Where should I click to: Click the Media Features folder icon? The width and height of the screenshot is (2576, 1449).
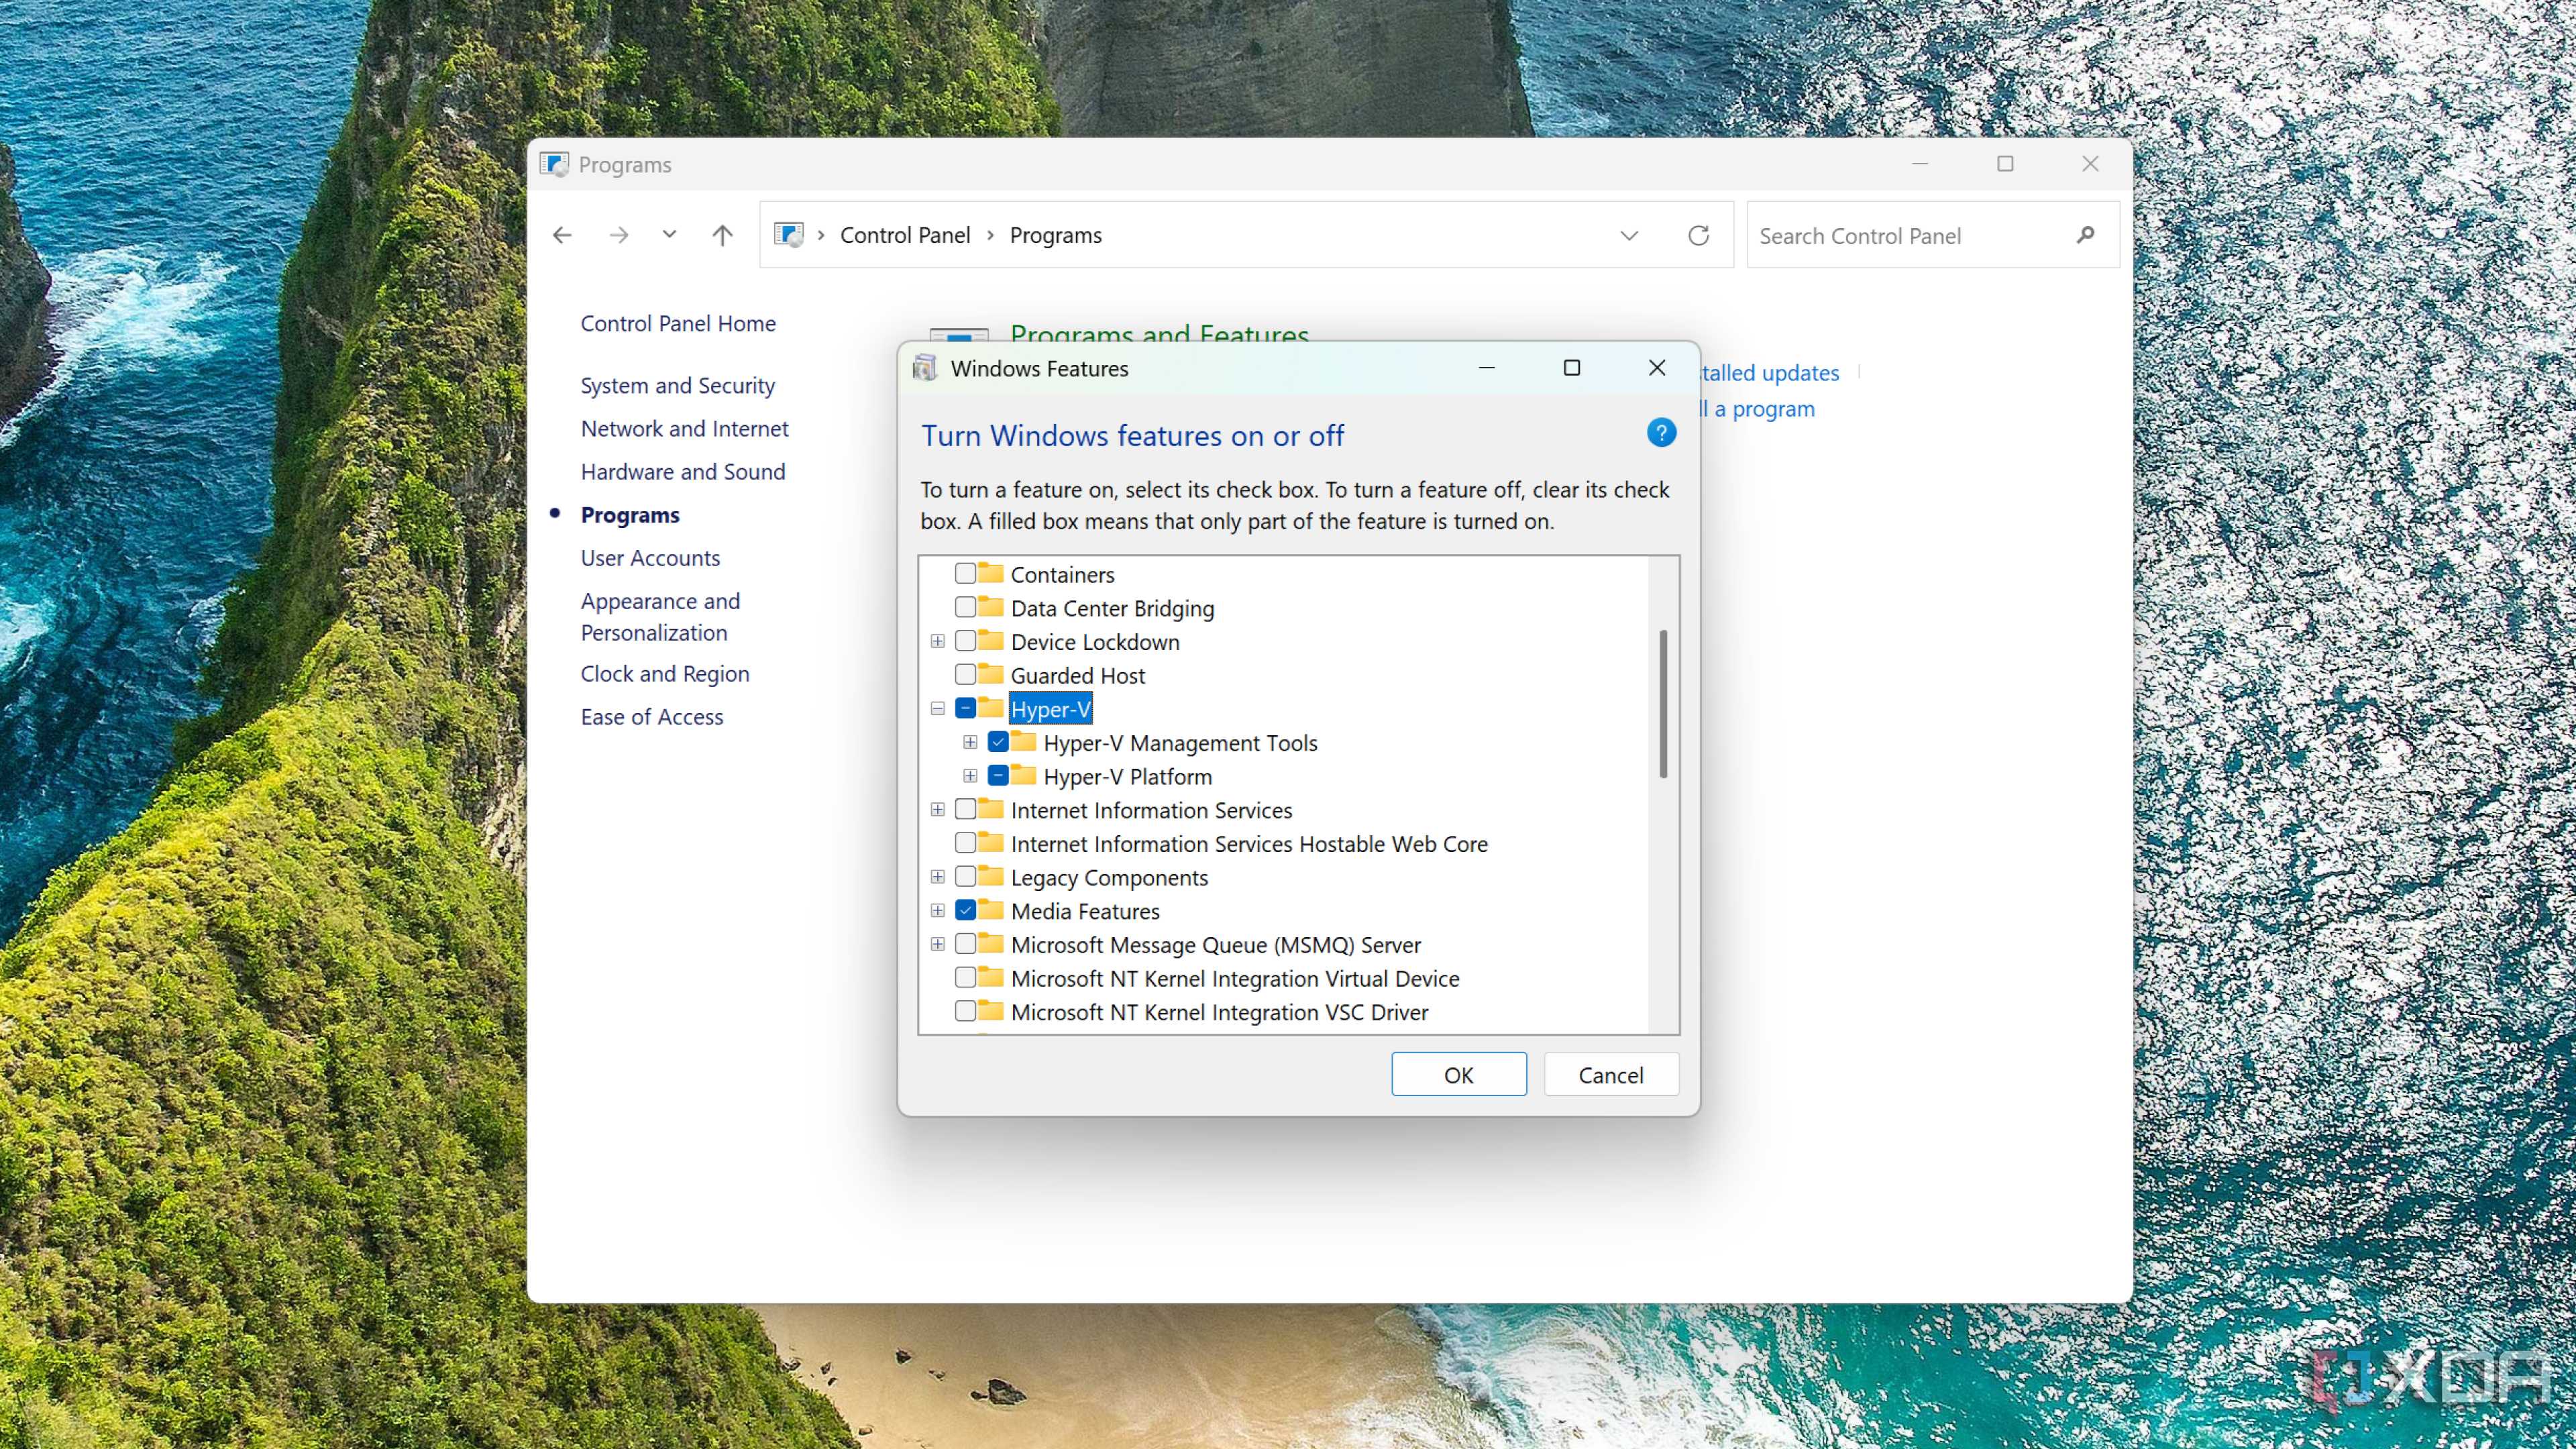click(x=990, y=910)
